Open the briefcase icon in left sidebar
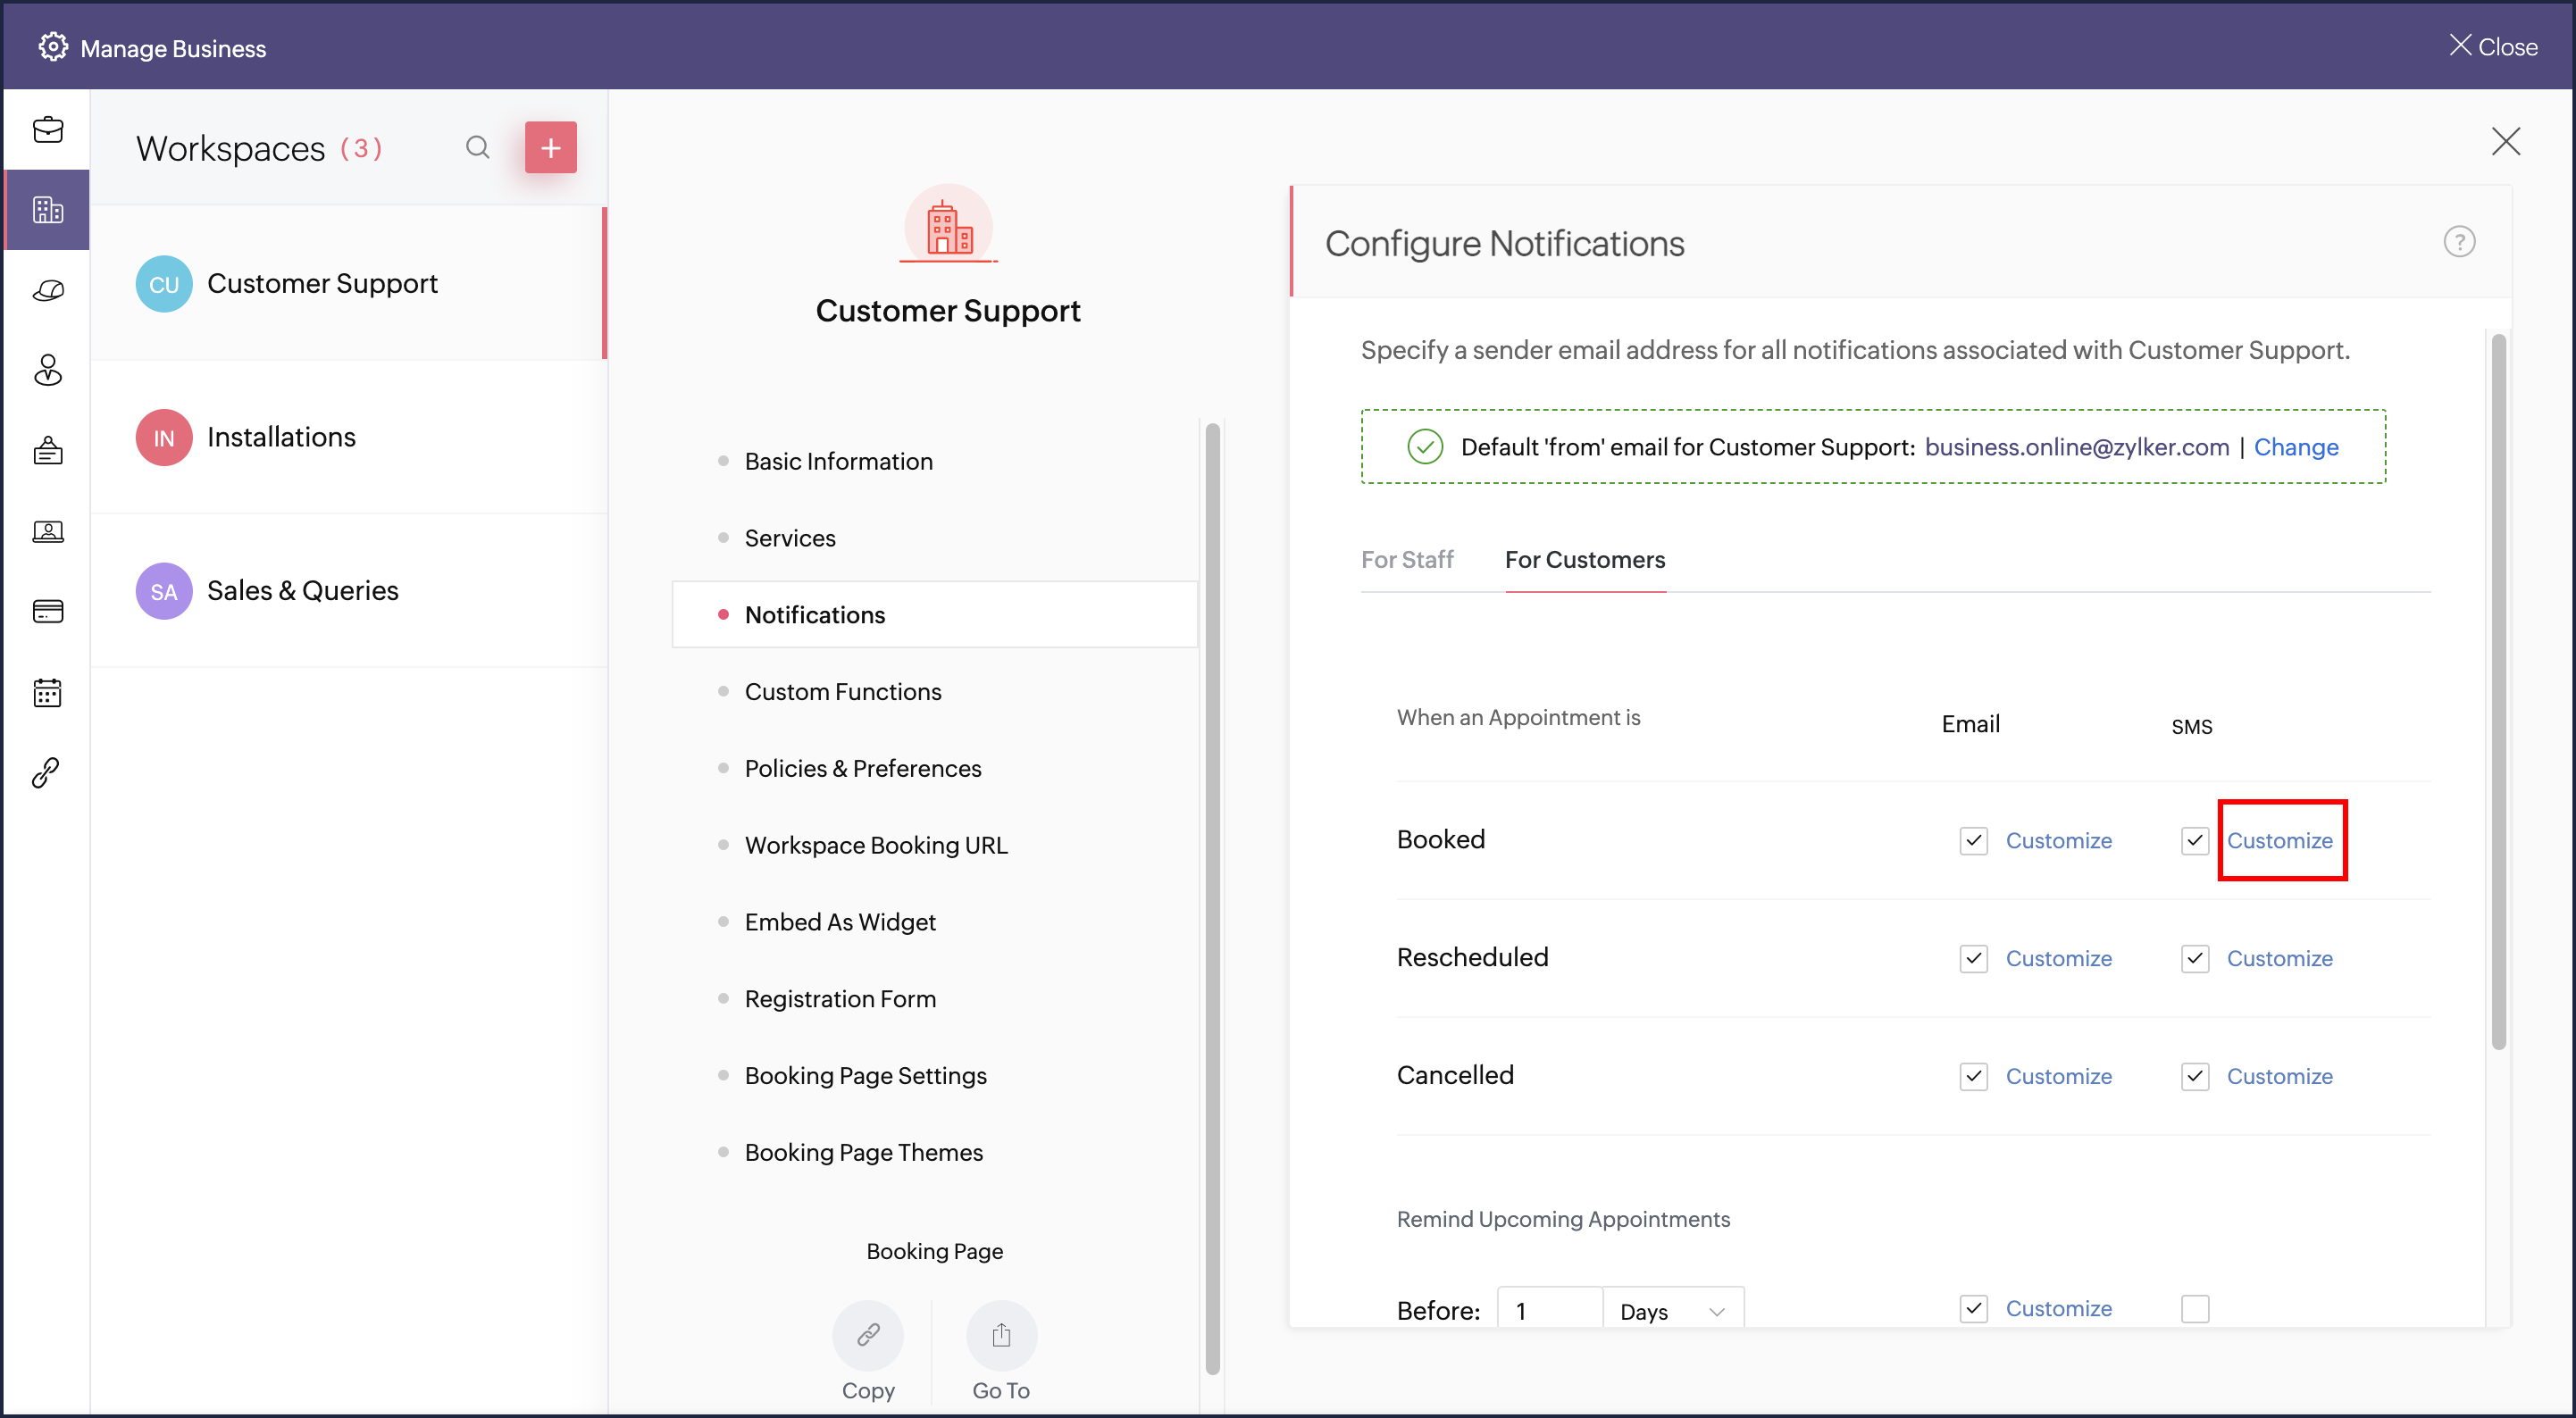2576x1418 pixels. click(47, 130)
